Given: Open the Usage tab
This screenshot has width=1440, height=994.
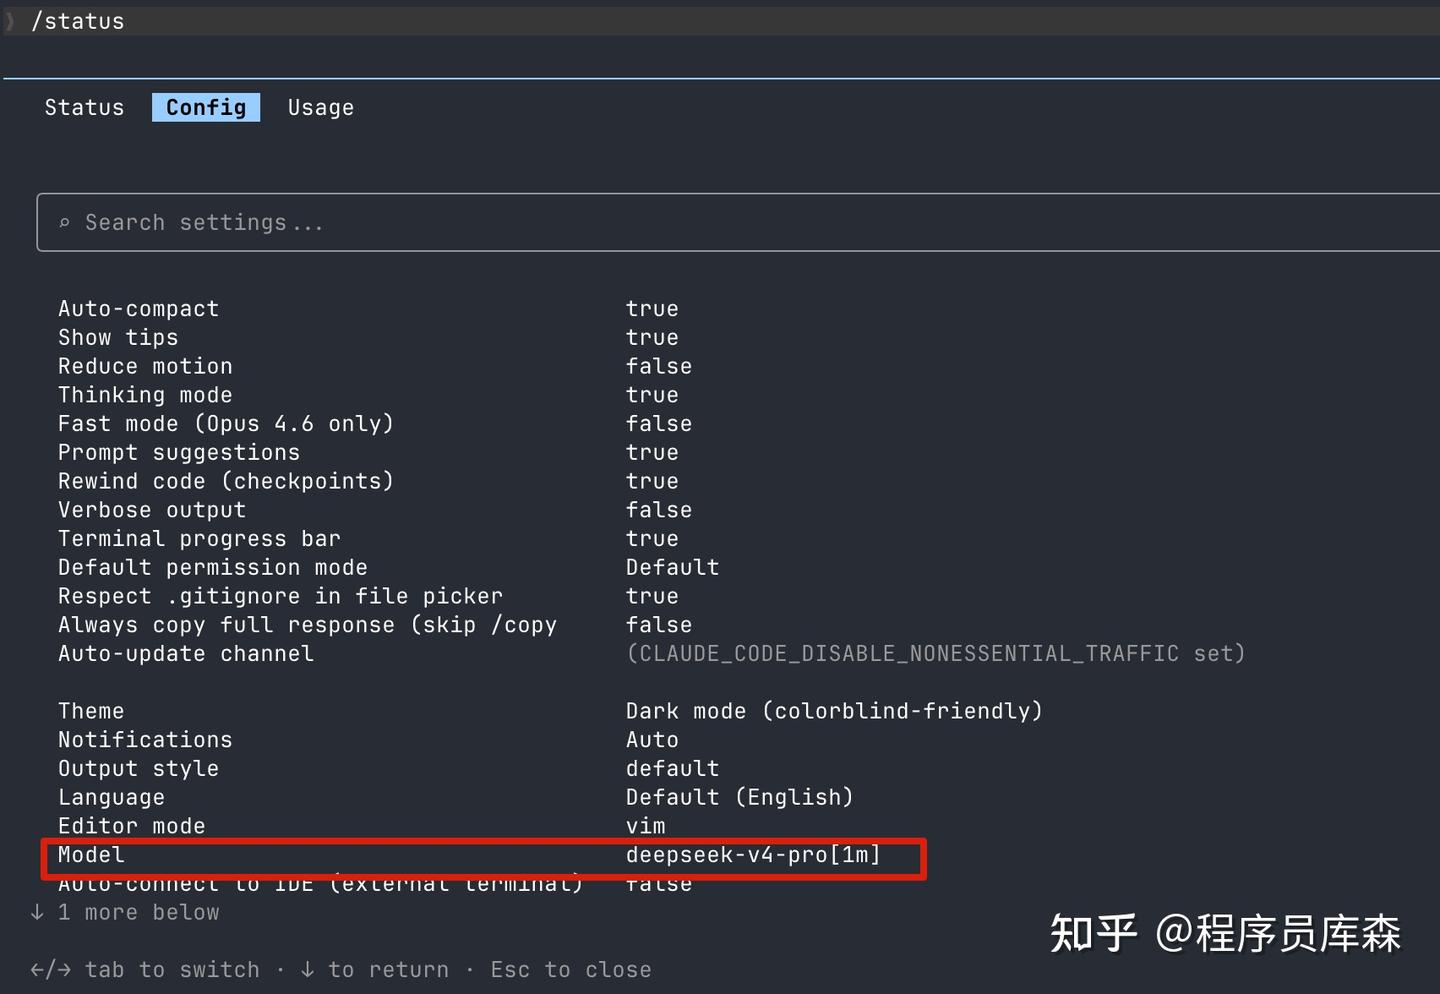Looking at the screenshot, I should pyautogui.click(x=321, y=107).
